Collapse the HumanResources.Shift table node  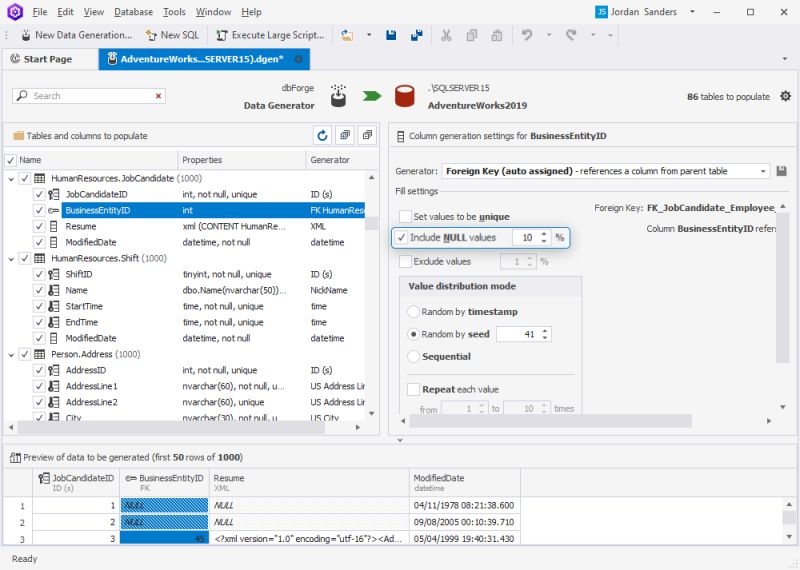click(11, 259)
